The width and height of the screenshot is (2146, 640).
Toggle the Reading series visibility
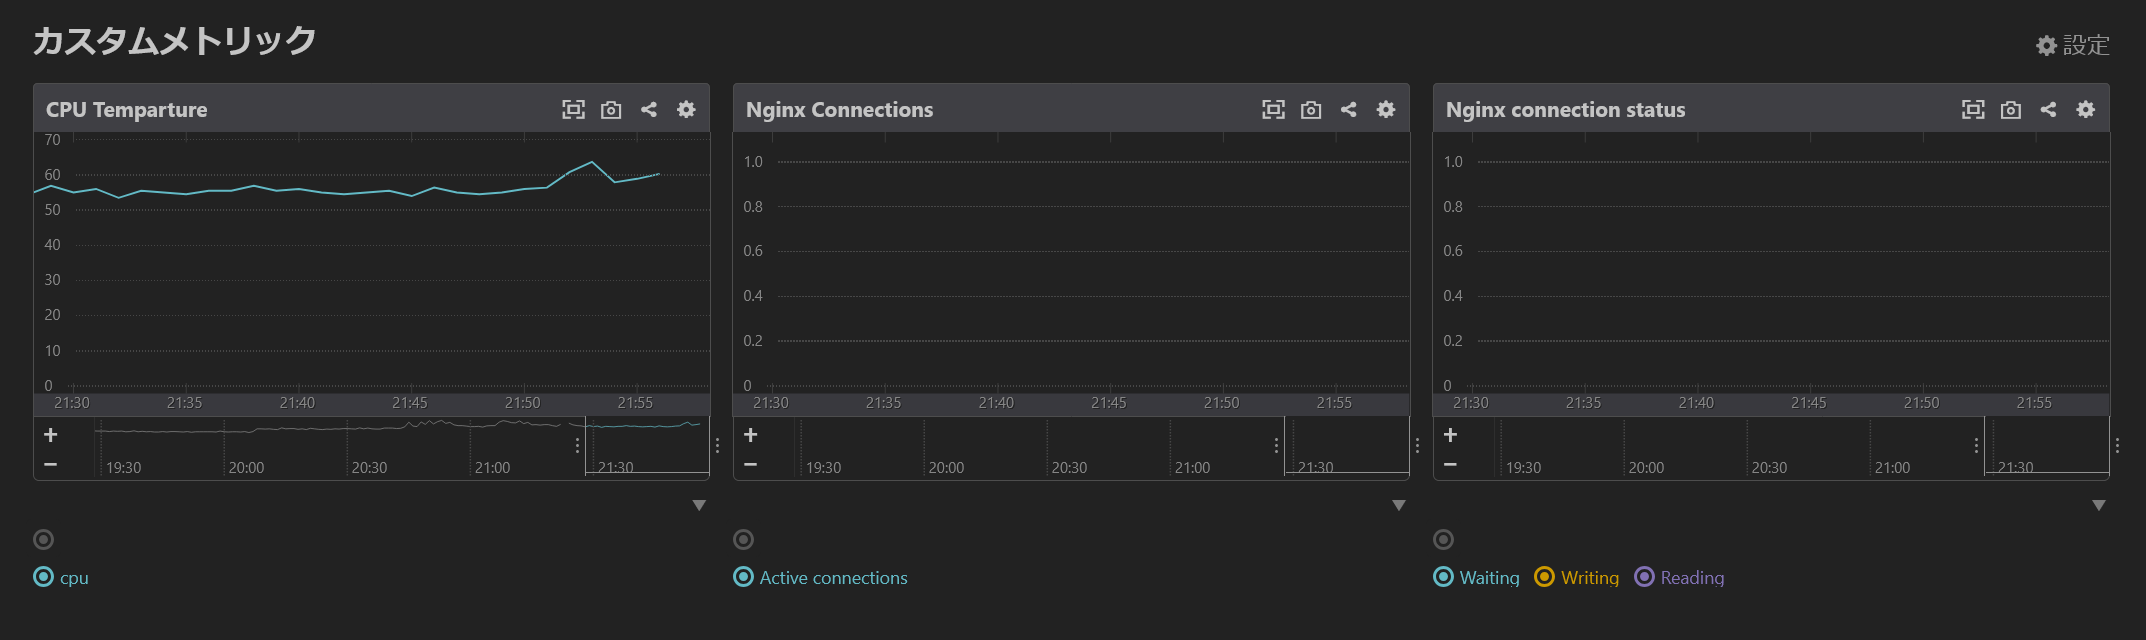point(1679,578)
